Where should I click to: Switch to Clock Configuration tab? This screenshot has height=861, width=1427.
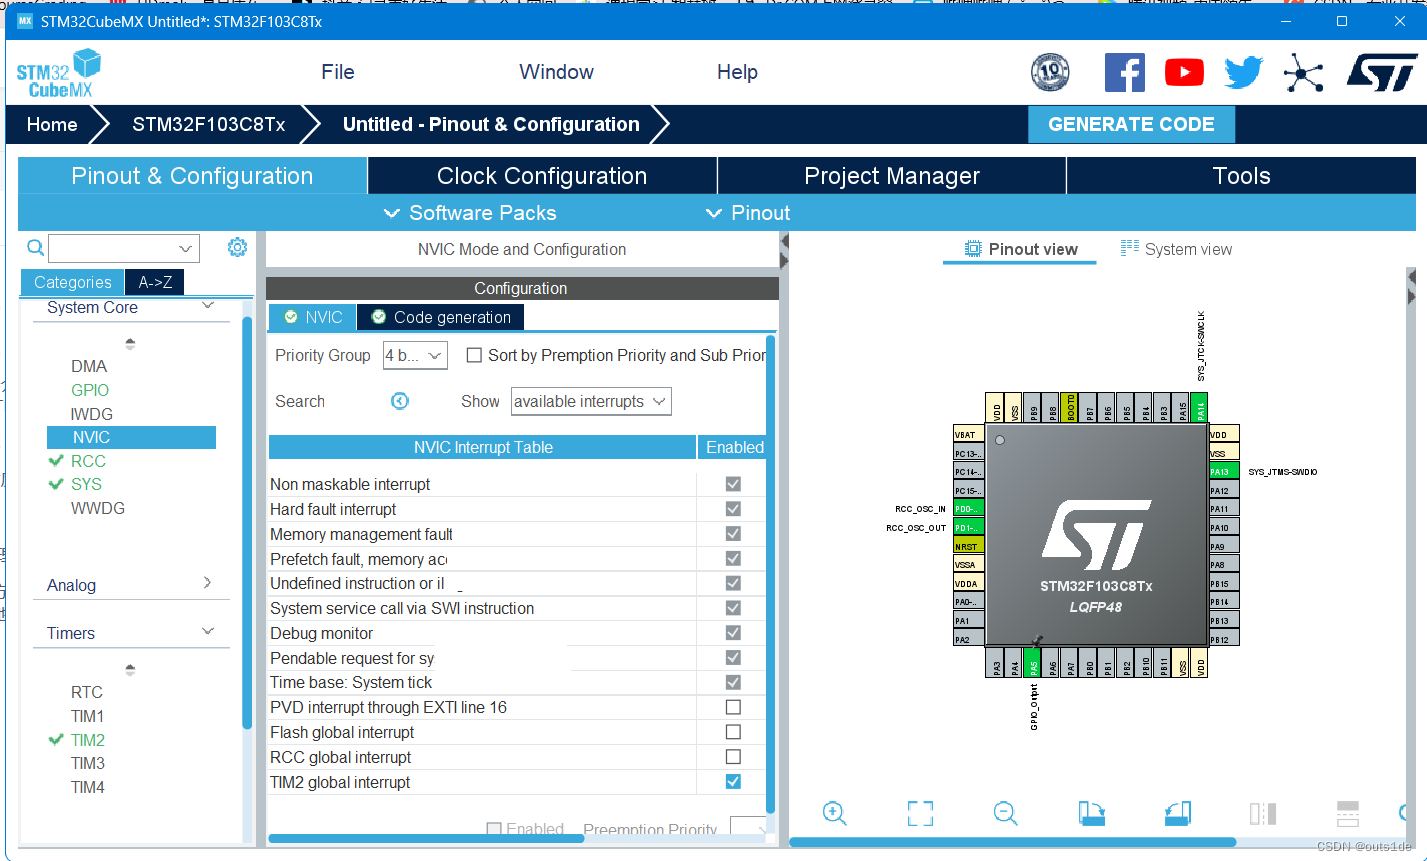[x=542, y=176]
